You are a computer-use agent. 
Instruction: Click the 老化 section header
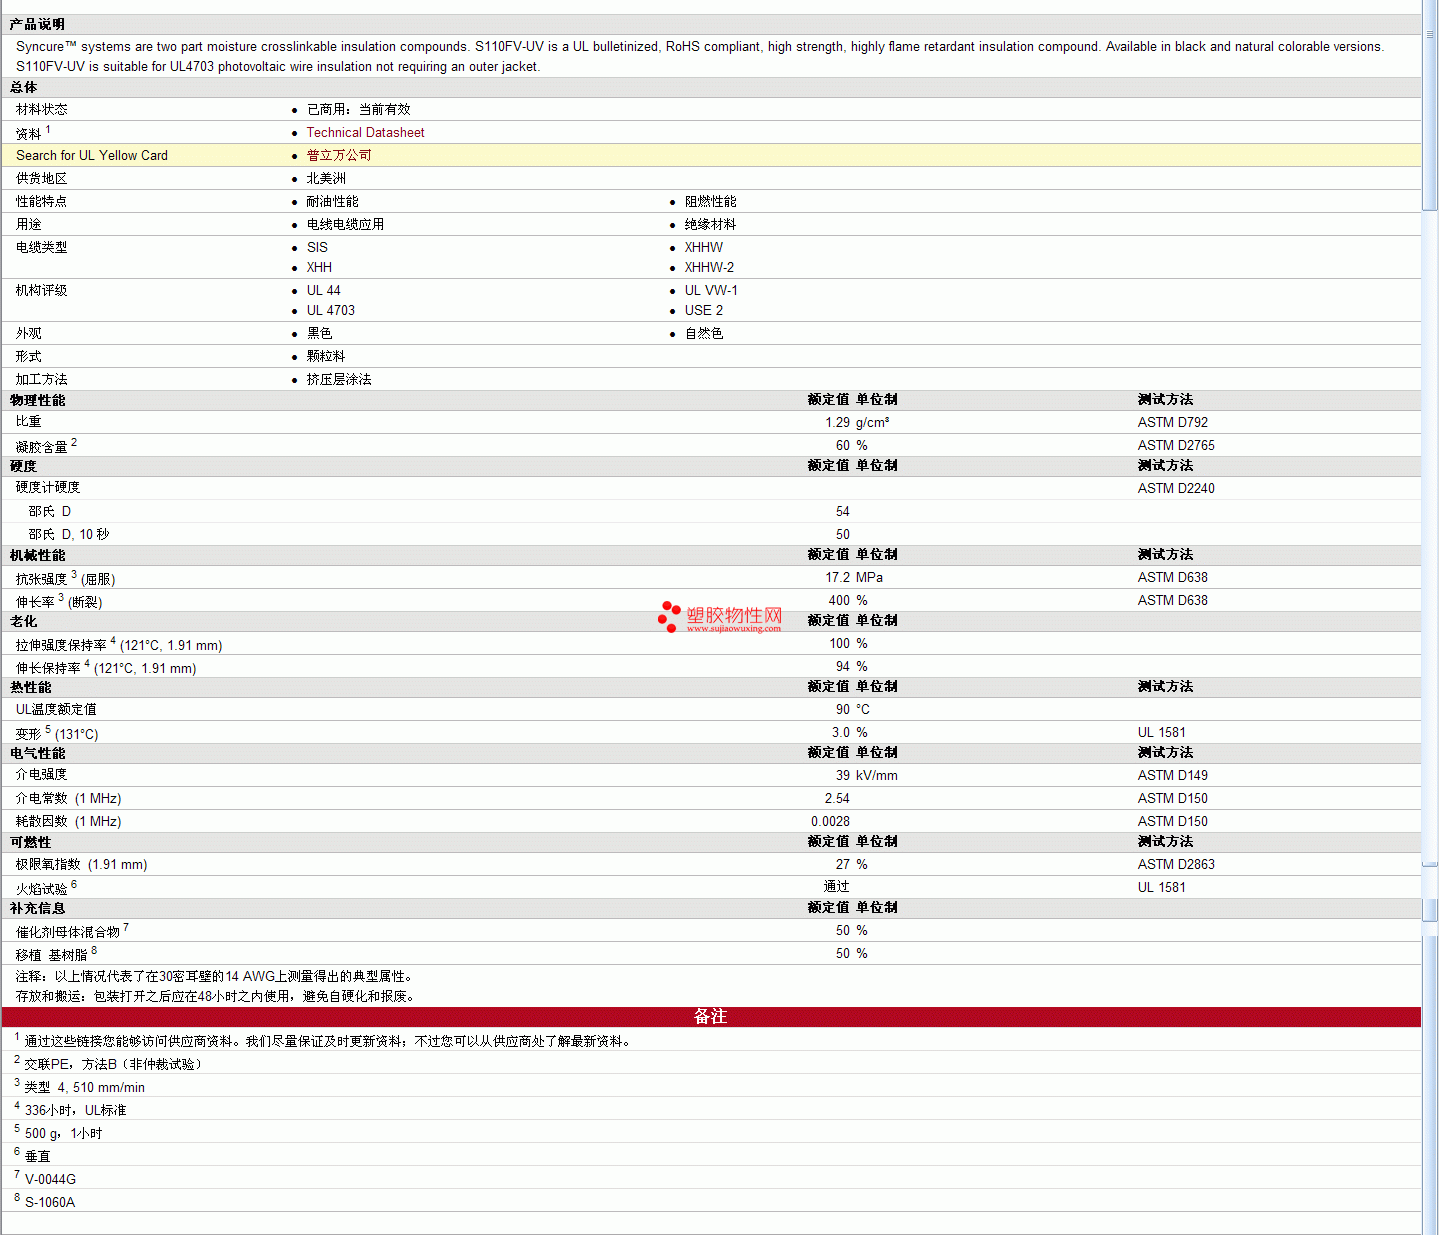click(x=24, y=621)
